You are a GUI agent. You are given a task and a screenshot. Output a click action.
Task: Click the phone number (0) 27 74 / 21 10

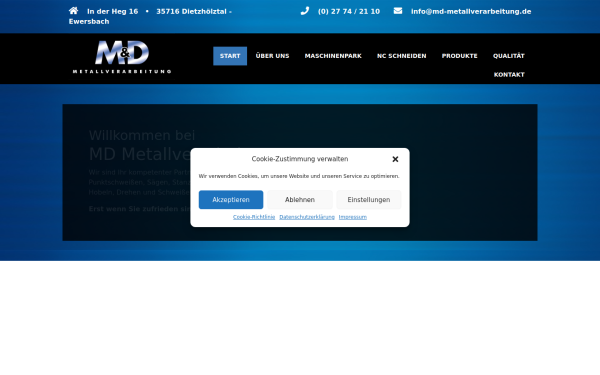click(349, 11)
